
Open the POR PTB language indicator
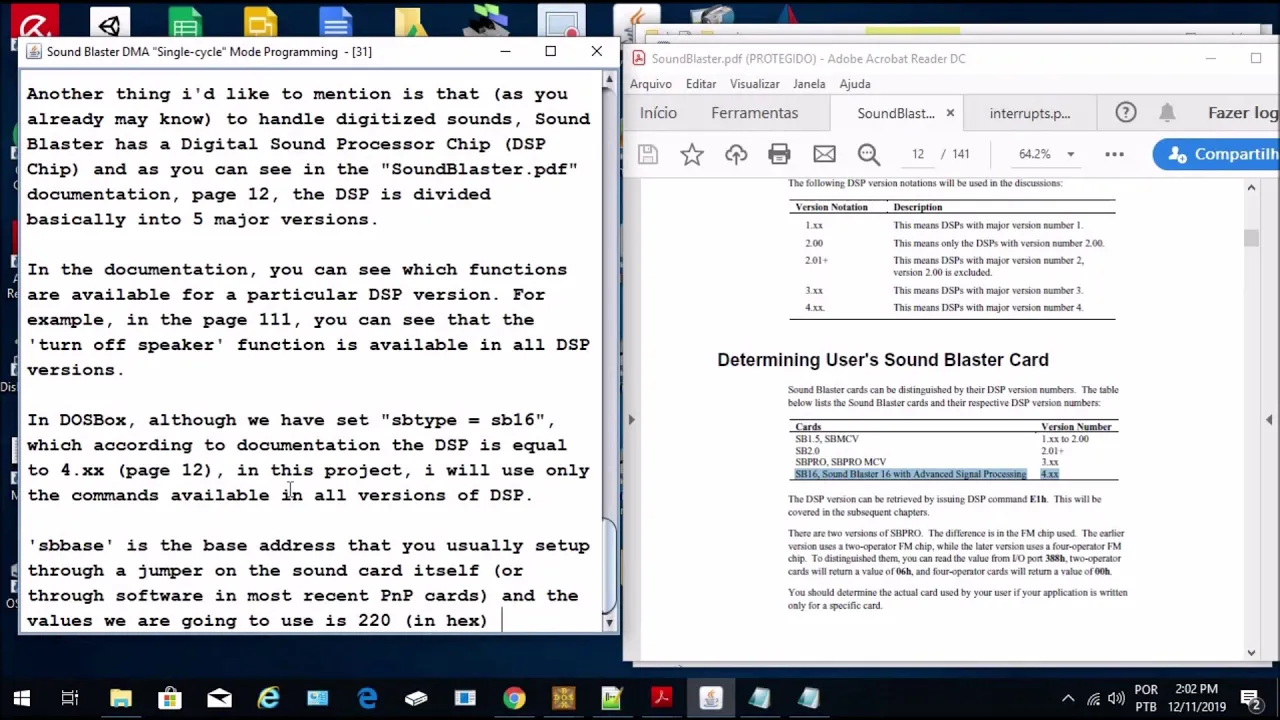coord(1146,698)
